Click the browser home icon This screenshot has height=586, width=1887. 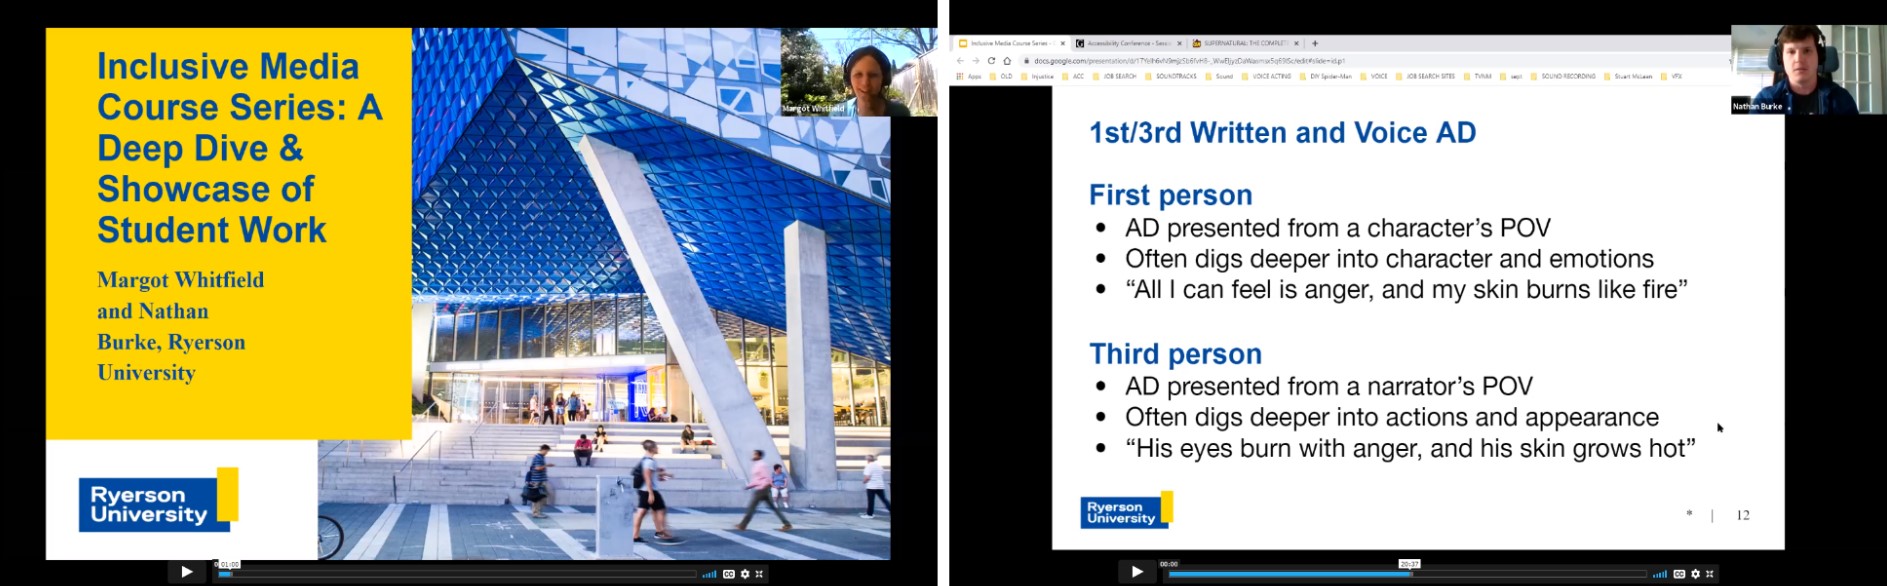[x=1007, y=61]
